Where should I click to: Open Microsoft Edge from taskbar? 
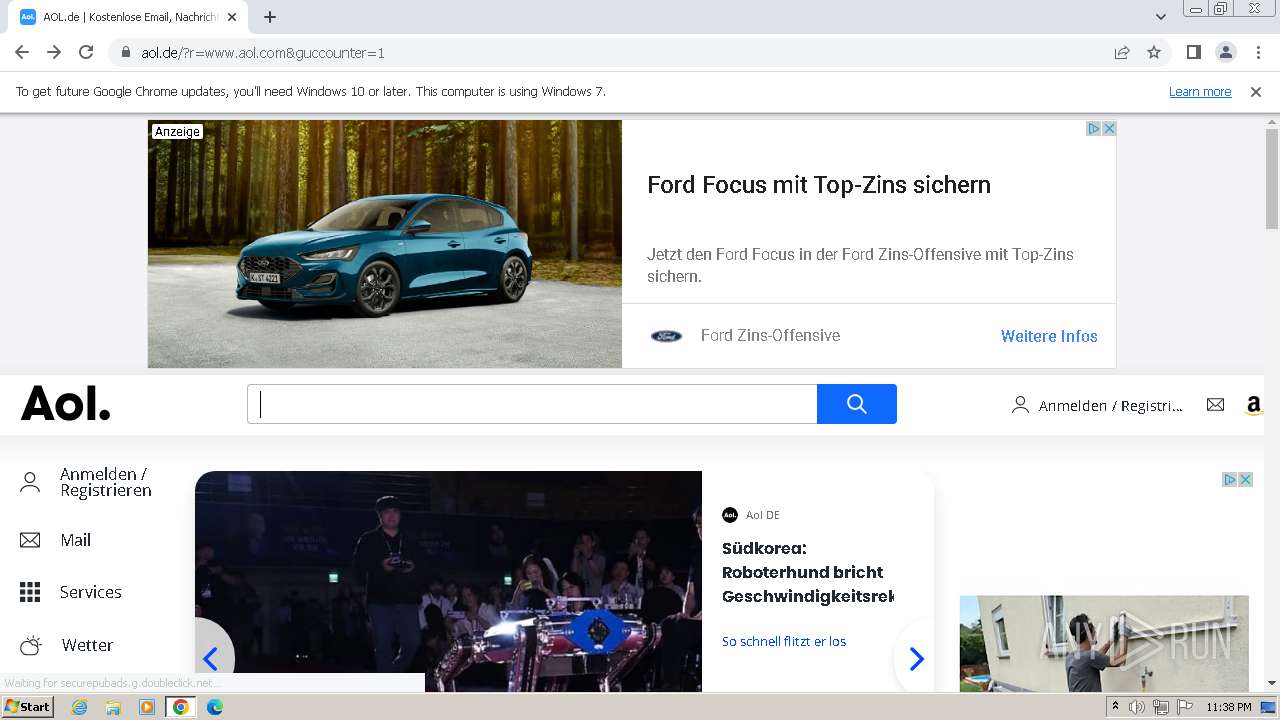tap(214, 707)
